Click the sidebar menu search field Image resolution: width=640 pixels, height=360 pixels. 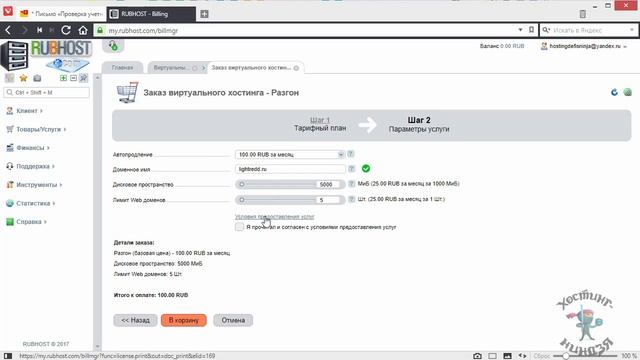[46, 93]
